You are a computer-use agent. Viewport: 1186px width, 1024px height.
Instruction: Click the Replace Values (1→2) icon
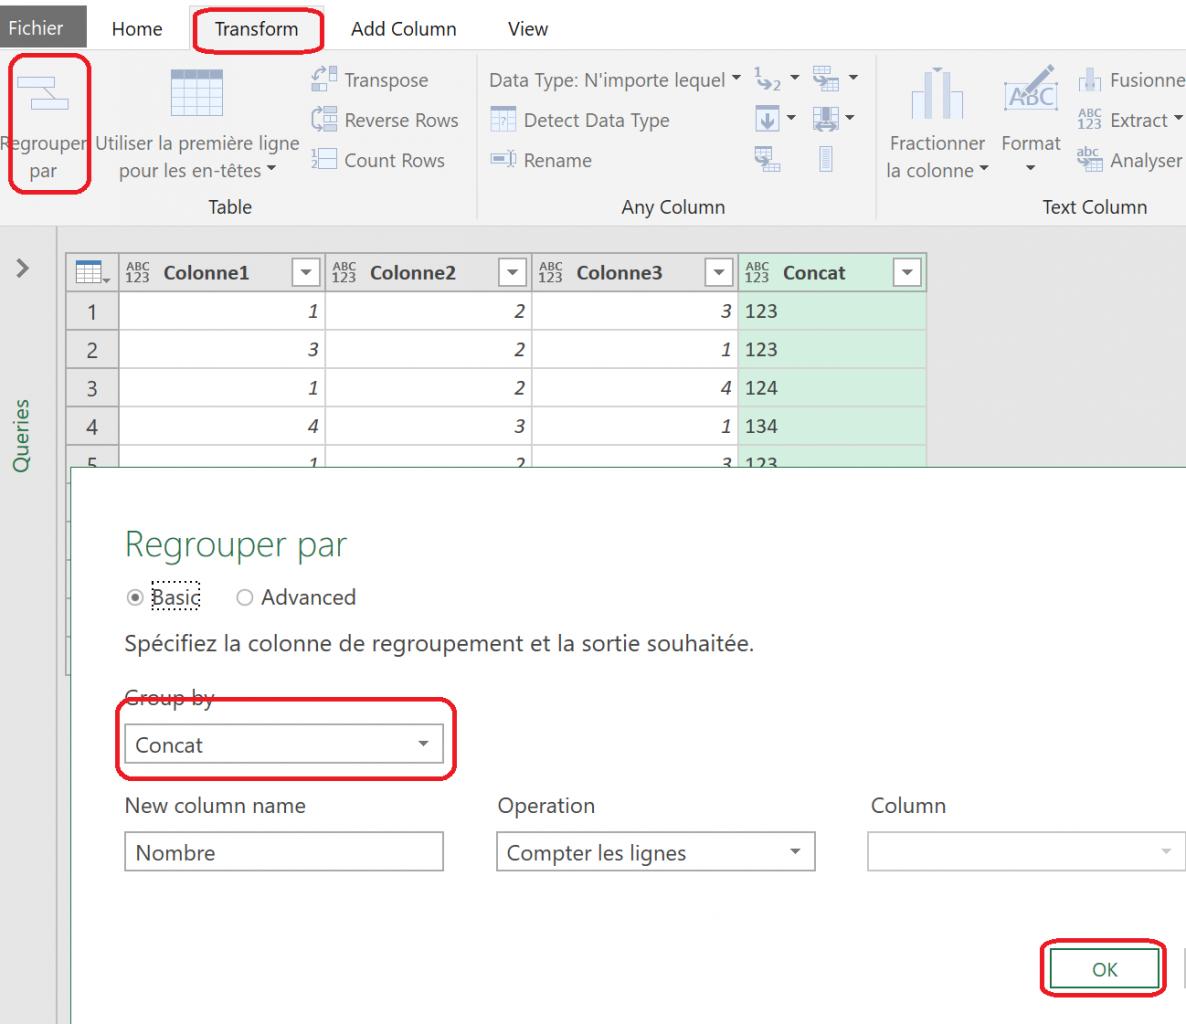tap(768, 78)
